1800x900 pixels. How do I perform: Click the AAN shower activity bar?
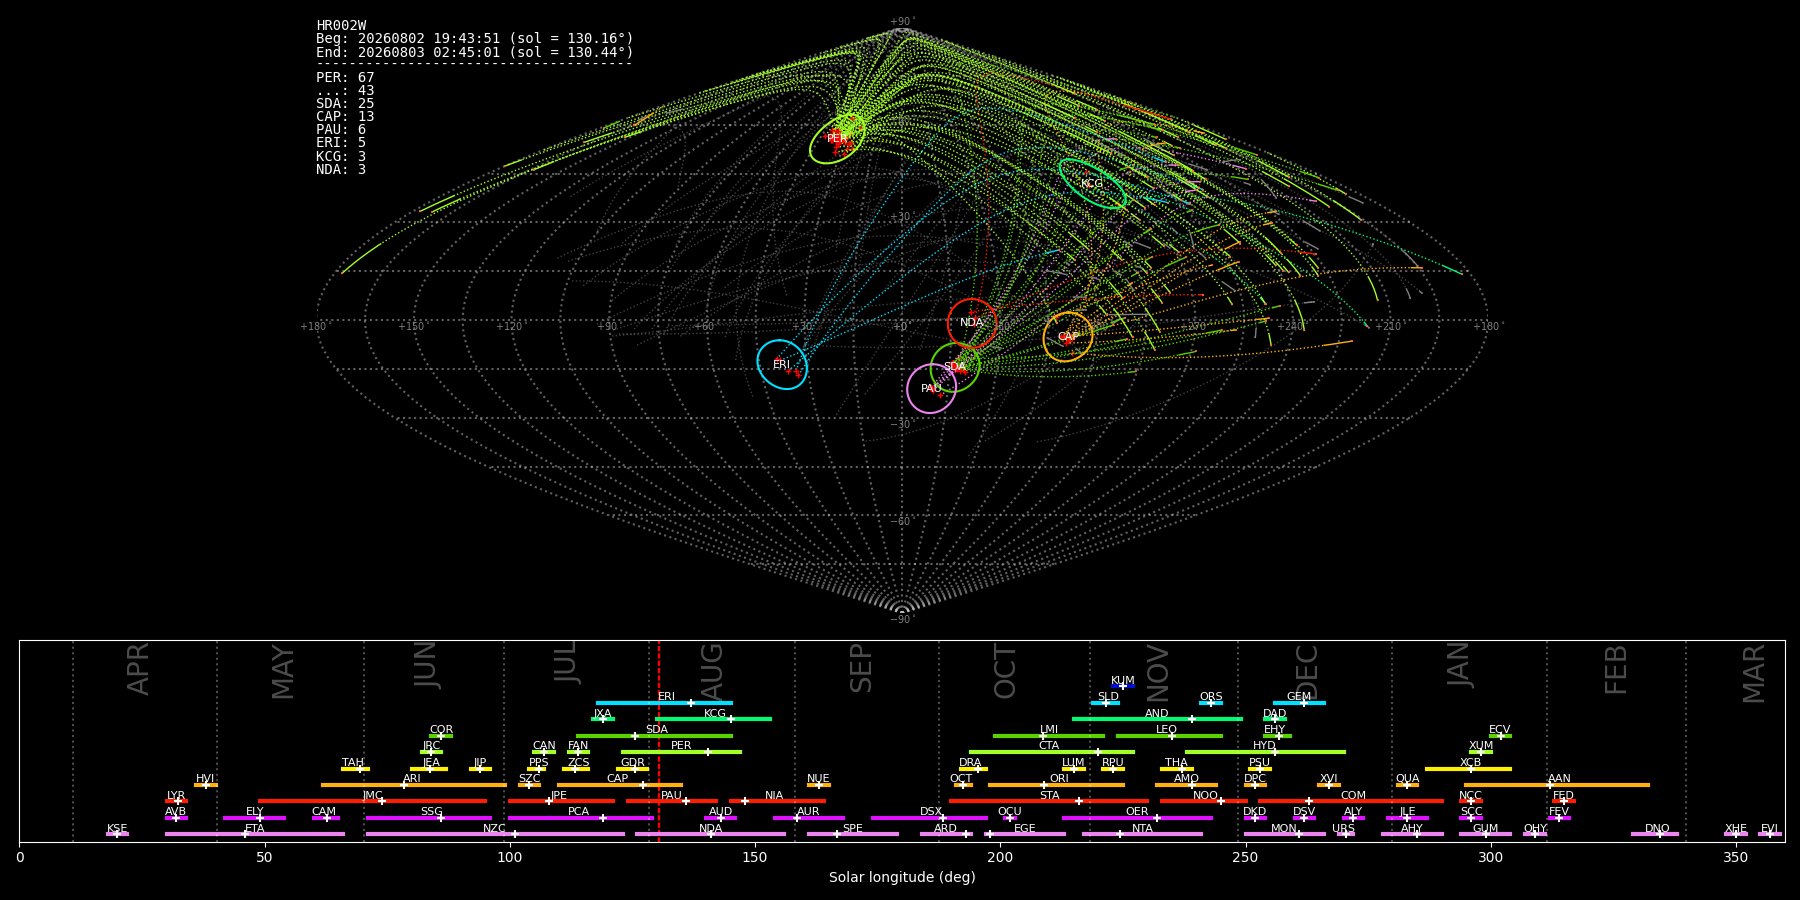tap(1557, 785)
